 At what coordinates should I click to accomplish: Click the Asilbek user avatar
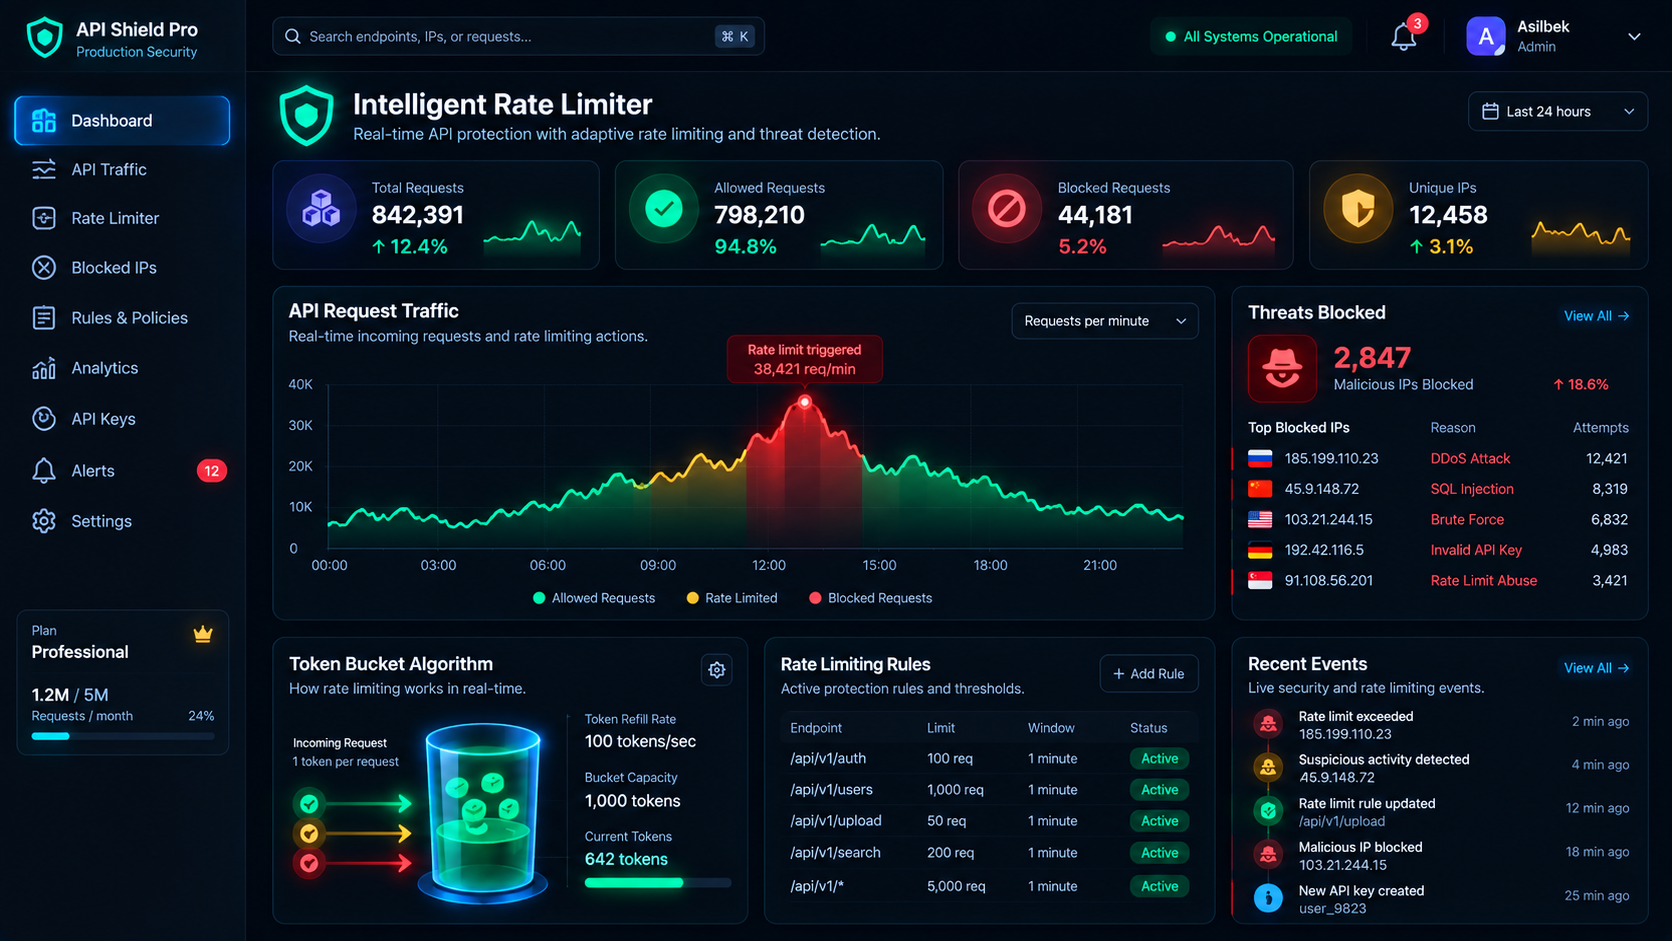[1486, 37]
